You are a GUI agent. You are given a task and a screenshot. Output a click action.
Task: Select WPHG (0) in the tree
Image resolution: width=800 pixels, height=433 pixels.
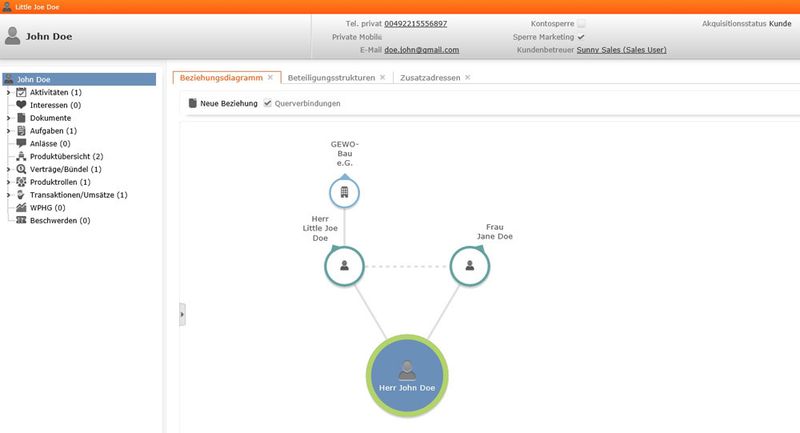(x=47, y=208)
